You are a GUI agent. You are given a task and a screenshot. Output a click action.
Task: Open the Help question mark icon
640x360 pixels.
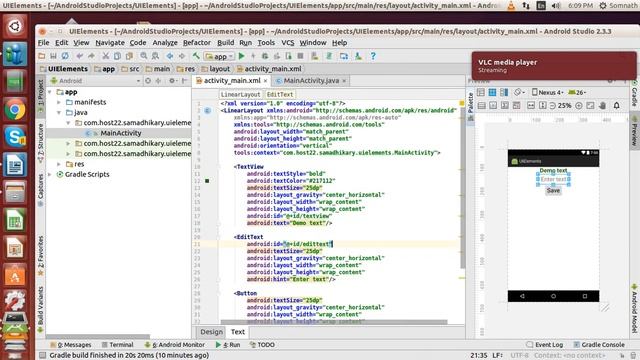pyautogui.click(x=373, y=56)
